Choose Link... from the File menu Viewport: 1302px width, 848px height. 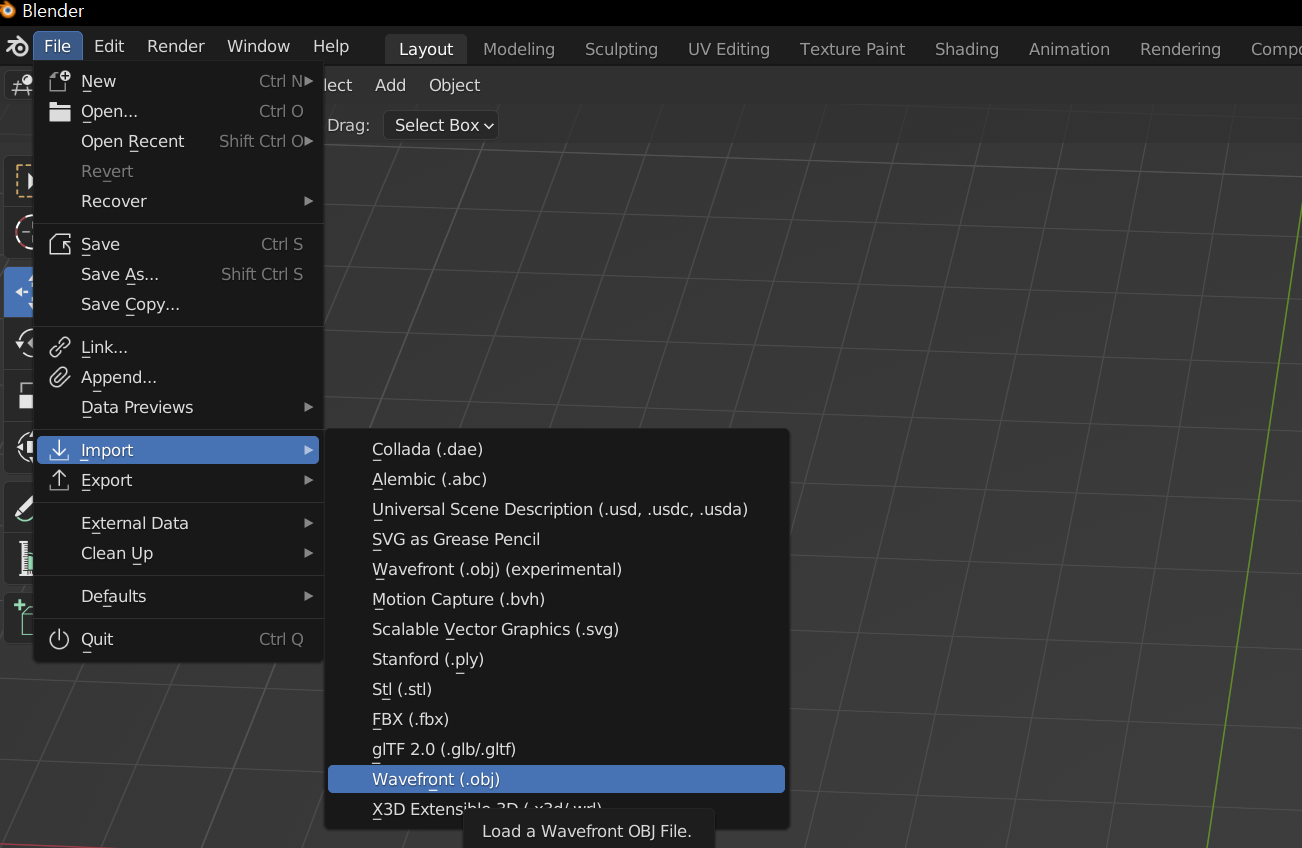click(178, 347)
